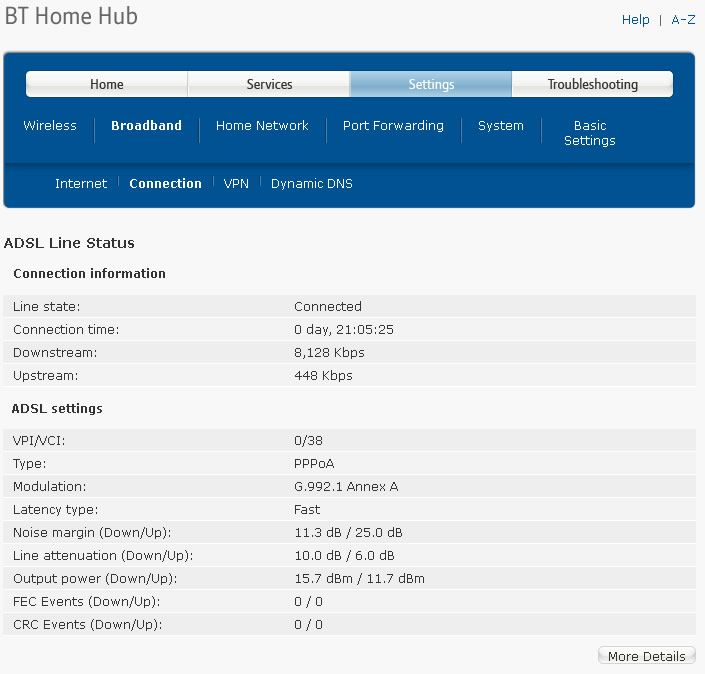This screenshot has height=674, width=705.
Task: Click the Latency type: label
Action: (55, 509)
